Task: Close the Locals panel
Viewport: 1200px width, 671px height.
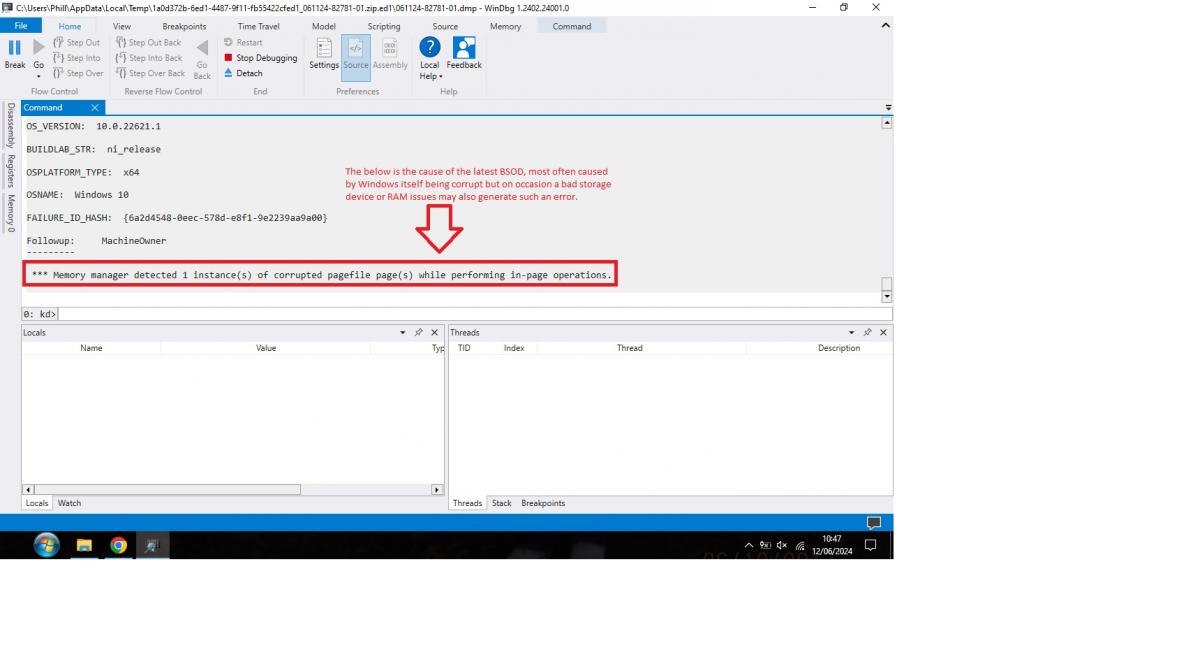Action: tap(435, 332)
